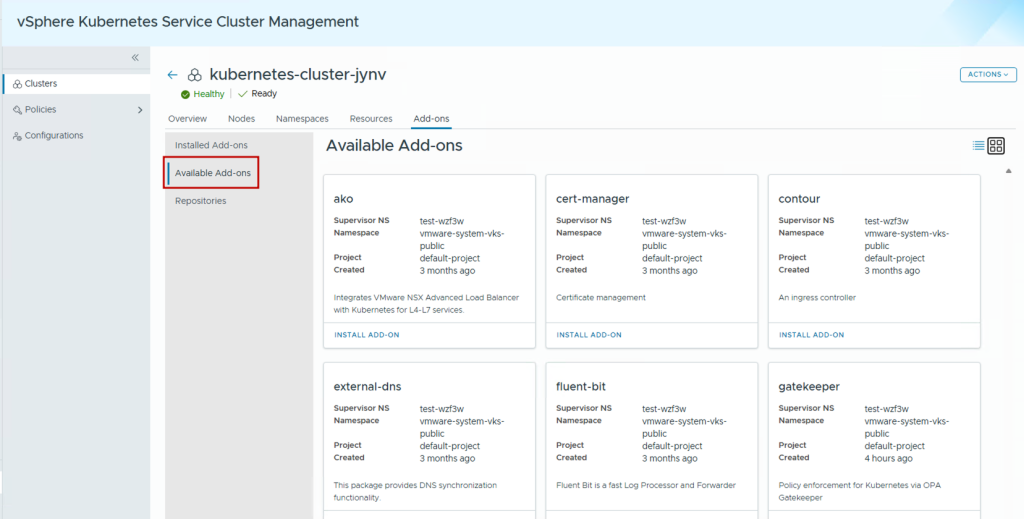The width and height of the screenshot is (1024, 519).
Task: Click the gatekeeper card title
Action: 809,386
